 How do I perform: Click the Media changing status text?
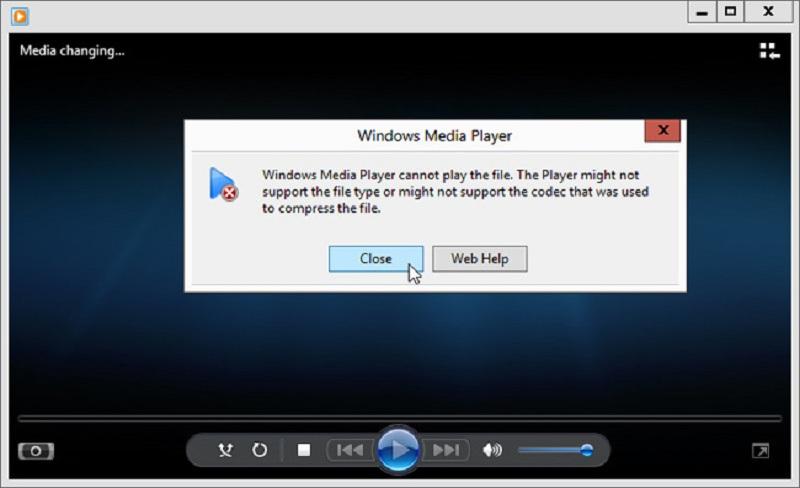click(x=72, y=51)
